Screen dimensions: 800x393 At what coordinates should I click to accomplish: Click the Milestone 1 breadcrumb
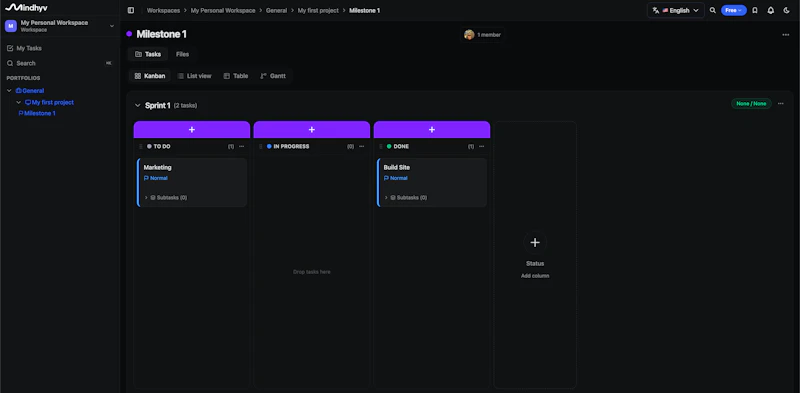coord(365,10)
